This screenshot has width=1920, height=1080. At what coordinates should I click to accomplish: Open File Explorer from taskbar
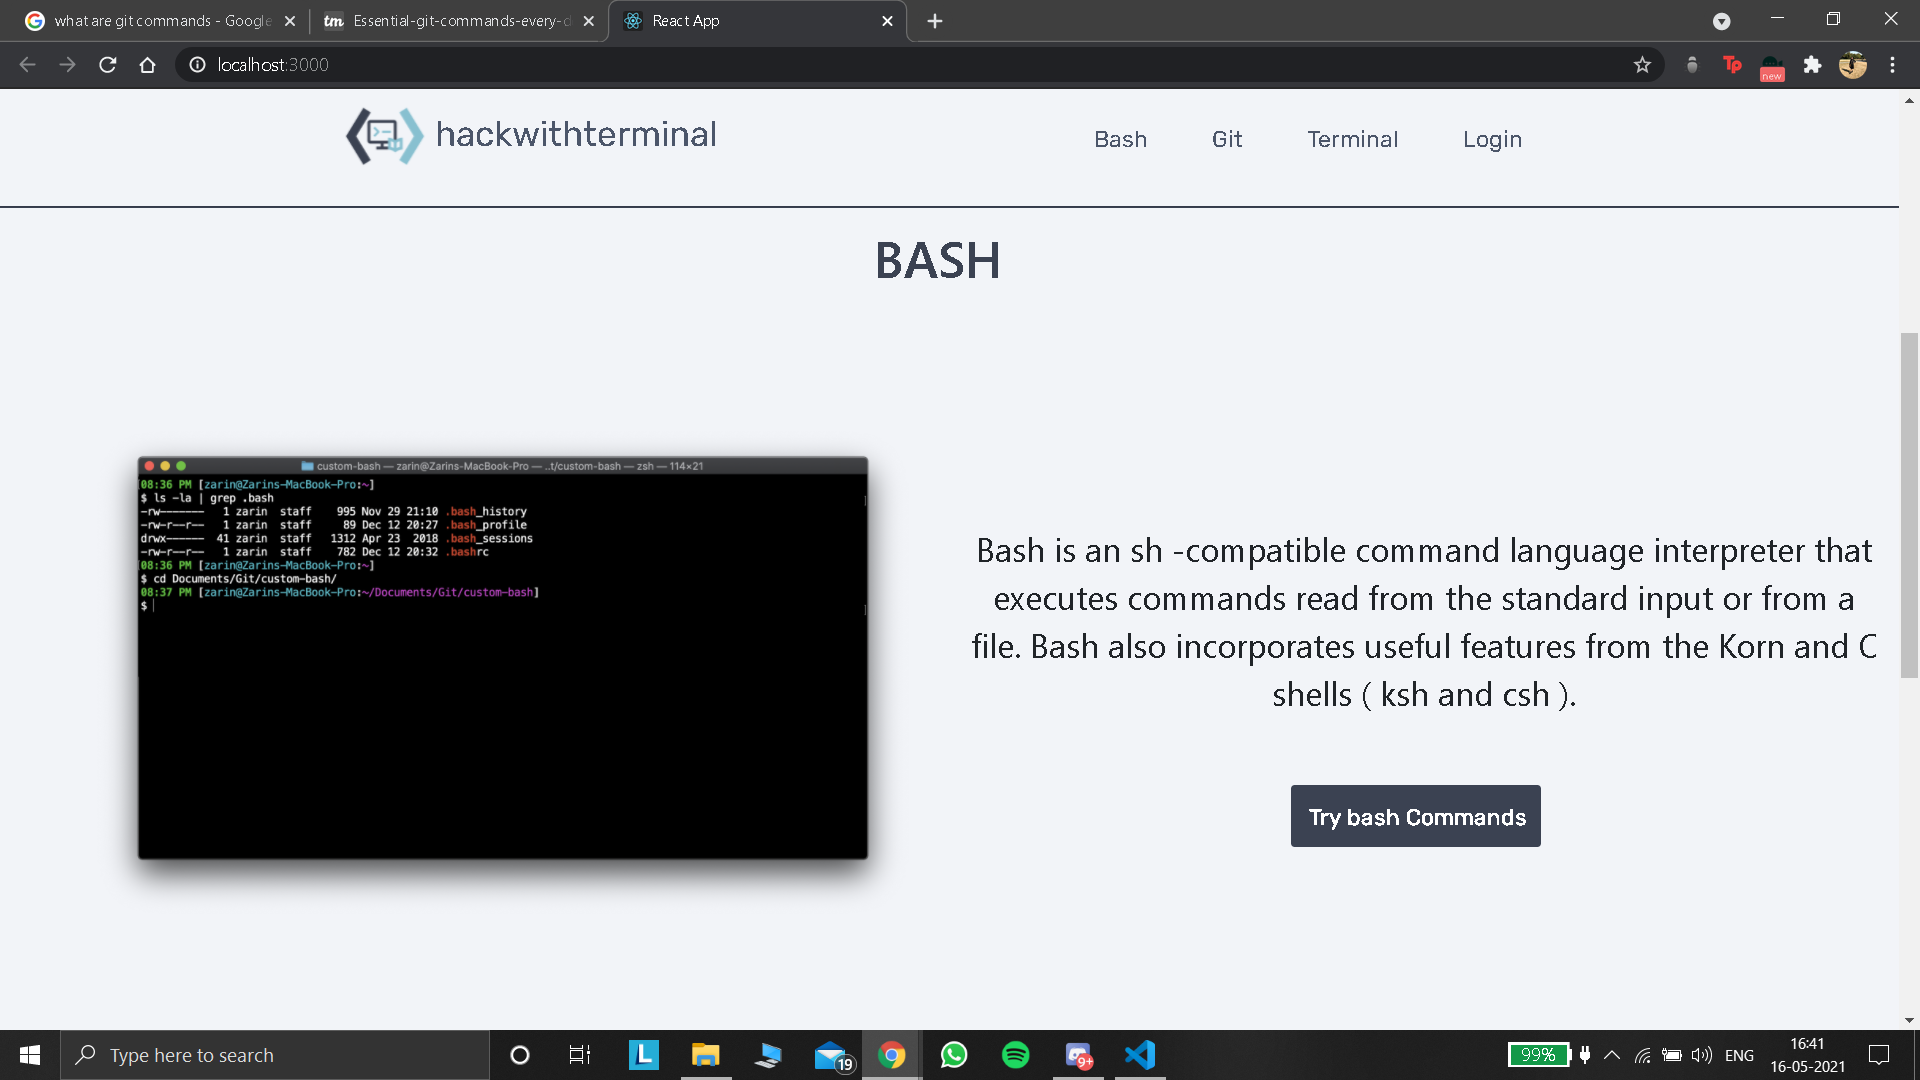(x=705, y=1055)
